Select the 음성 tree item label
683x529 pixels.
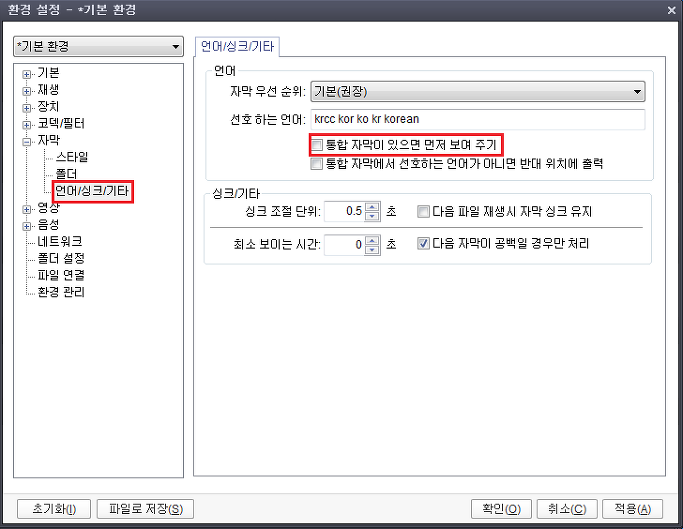[48, 225]
